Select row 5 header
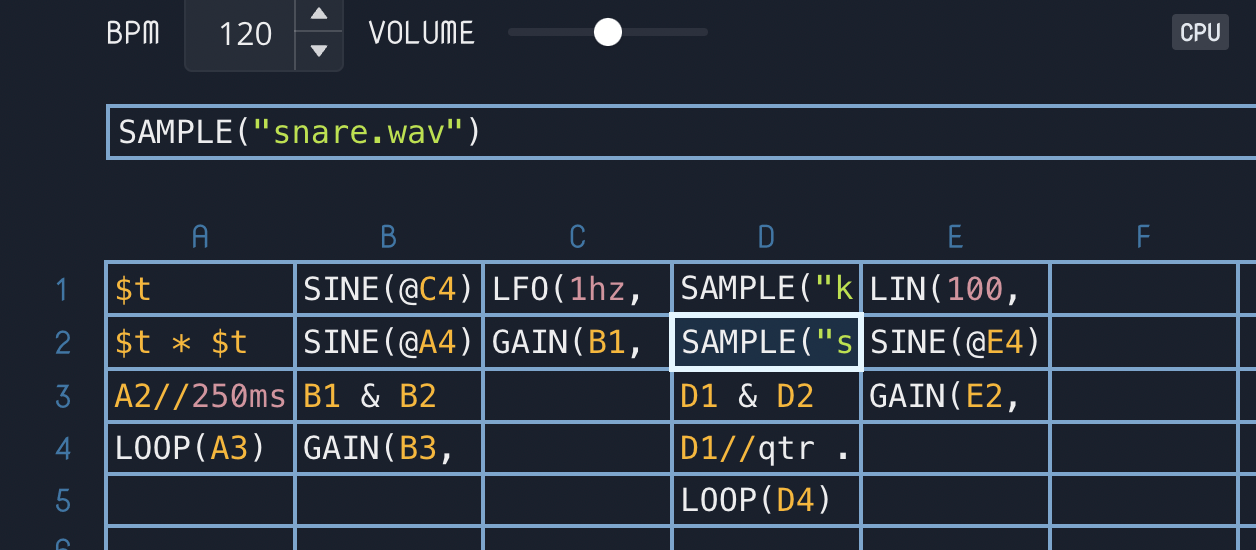Screen dimensions: 1256x550 click(x=63, y=500)
